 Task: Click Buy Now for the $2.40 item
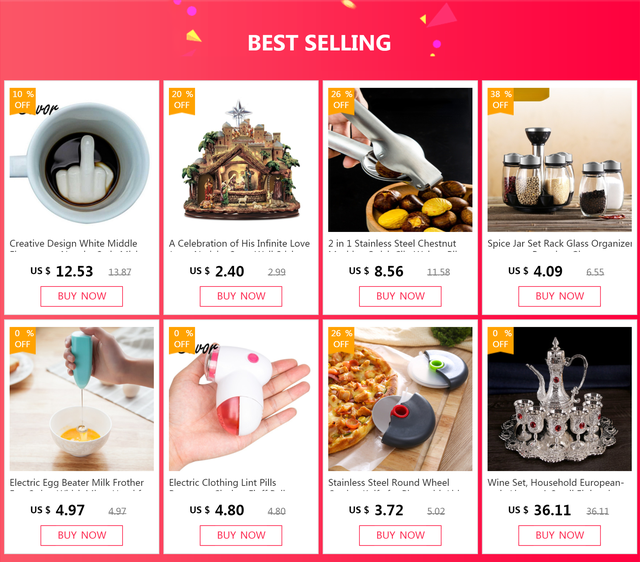point(241,296)
